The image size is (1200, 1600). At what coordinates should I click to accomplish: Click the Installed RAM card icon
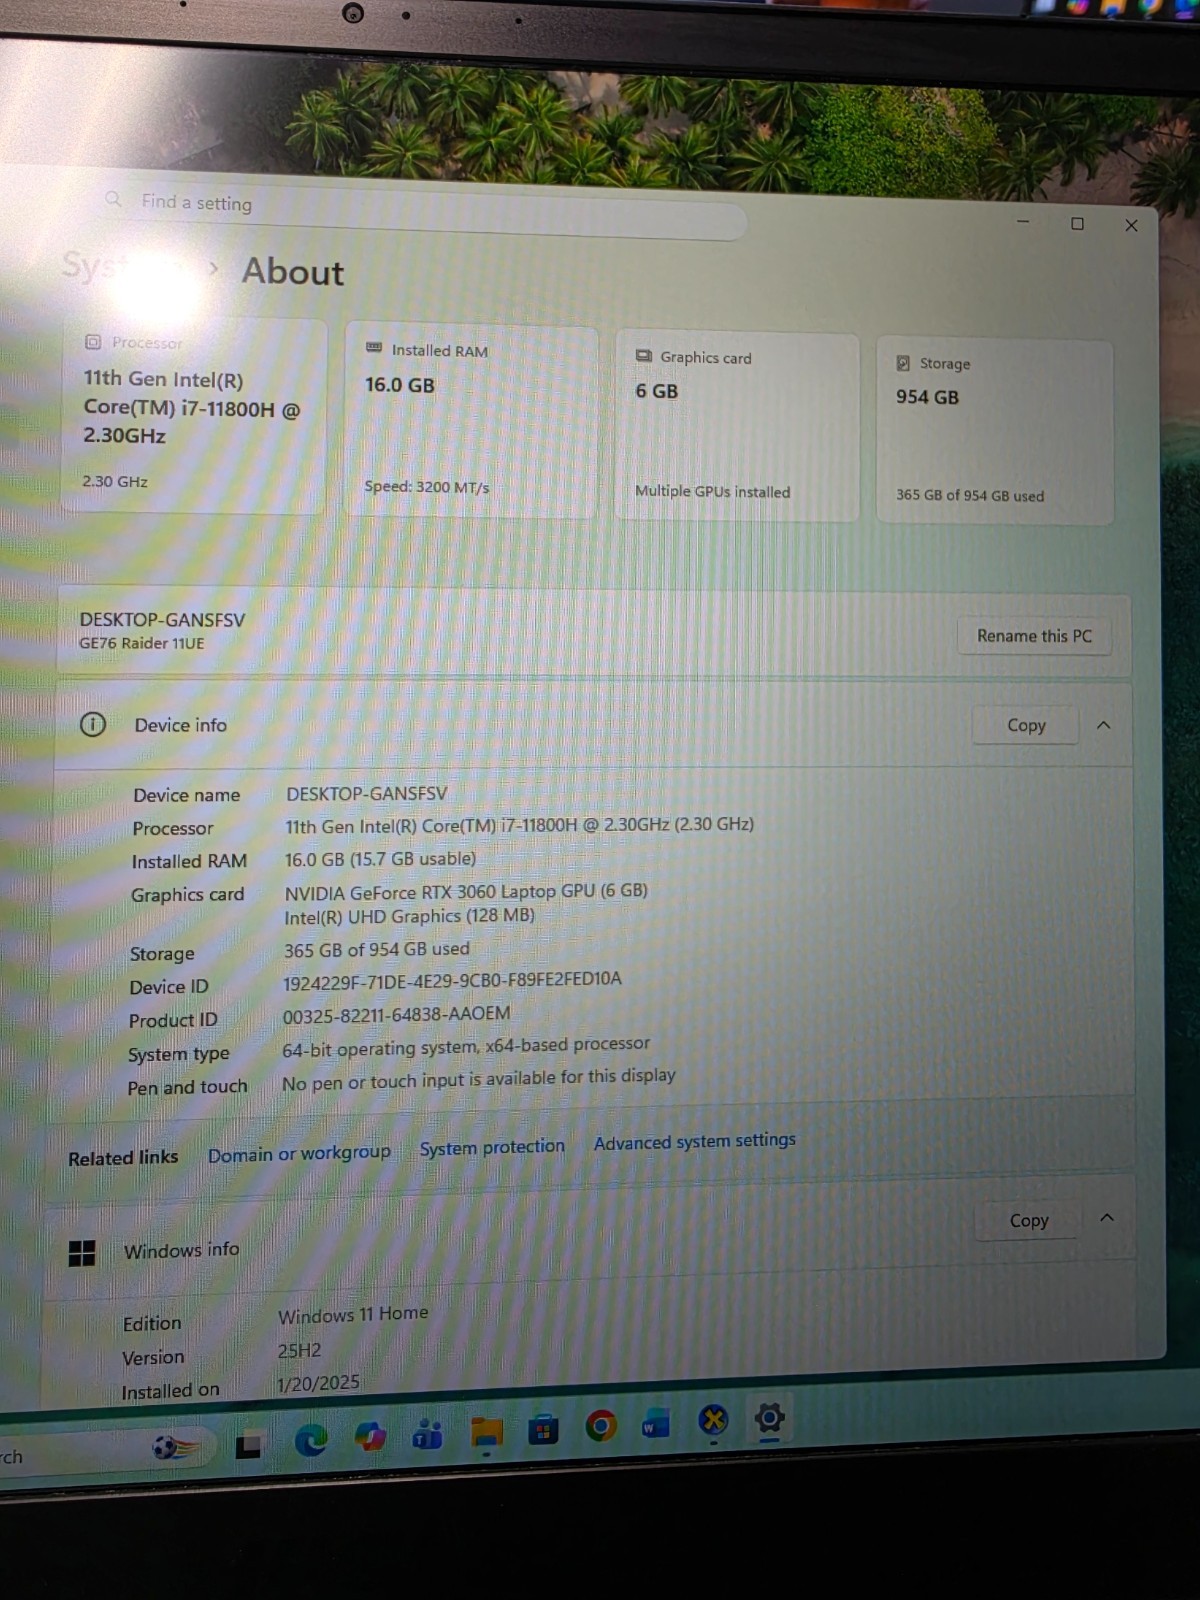374,348
